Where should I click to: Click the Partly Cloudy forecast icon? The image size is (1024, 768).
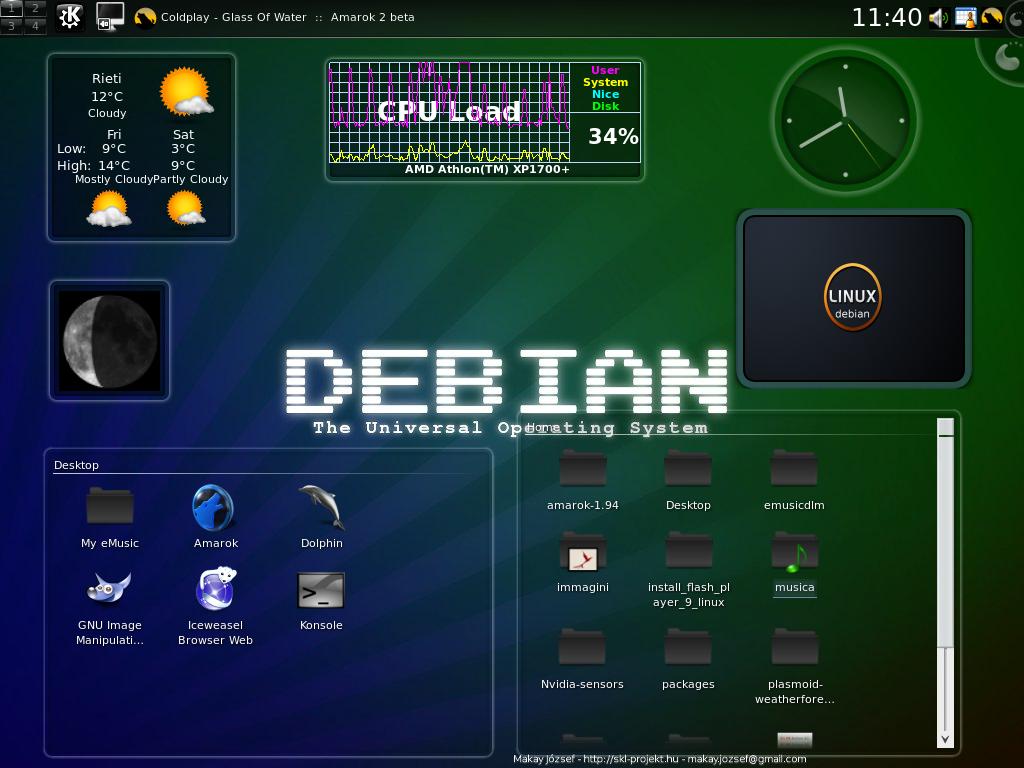click(x=185, y=208)
